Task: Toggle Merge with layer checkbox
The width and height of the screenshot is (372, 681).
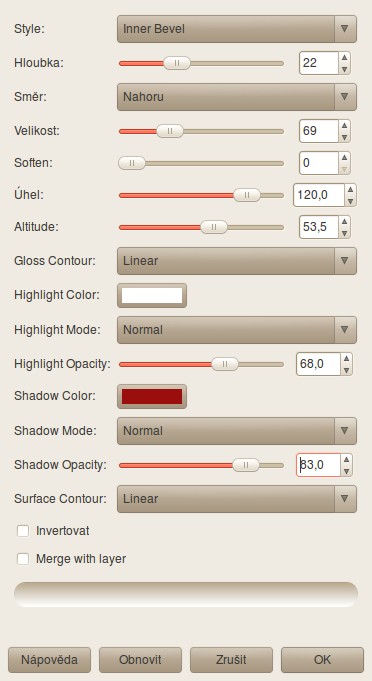Action: 23,559
